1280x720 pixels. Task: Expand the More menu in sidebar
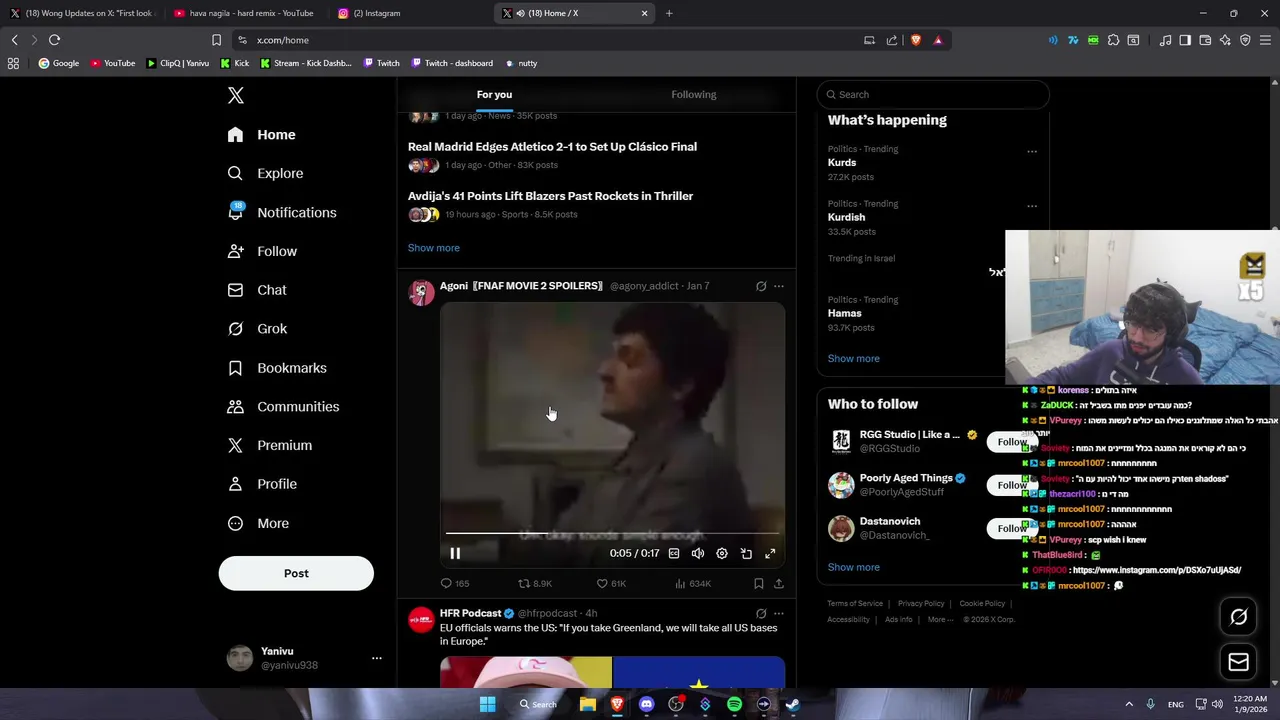click(258, 523)
